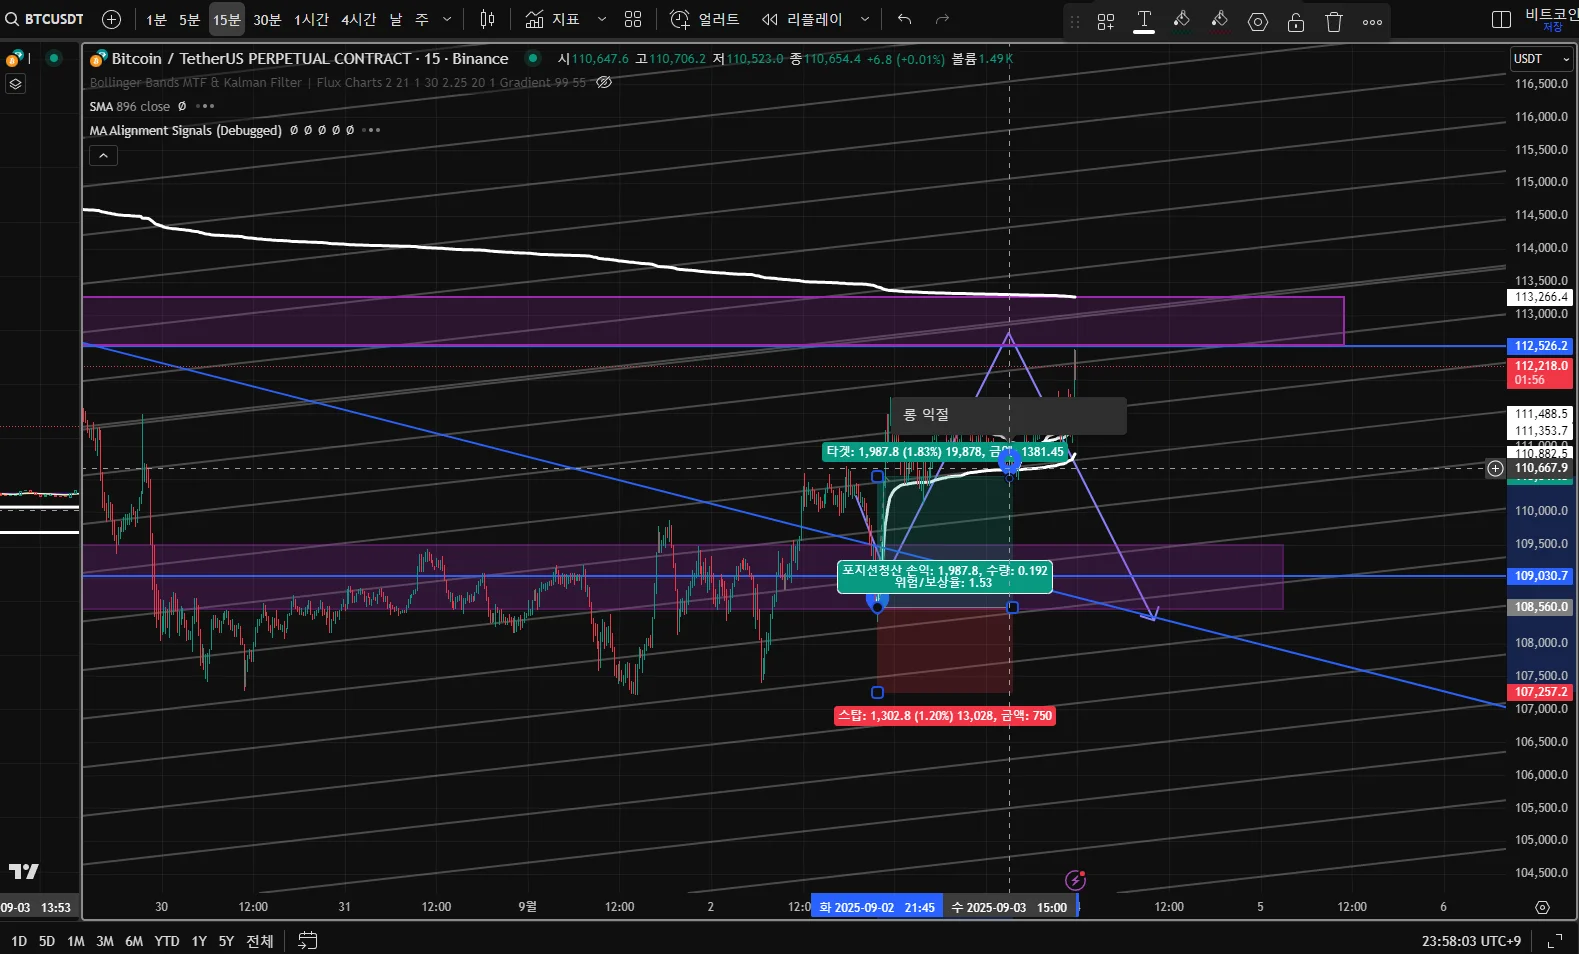Click the left pane Bitcoin symbol icon
The width and height of the screenshot is (1579, 954).
(15, 59)
